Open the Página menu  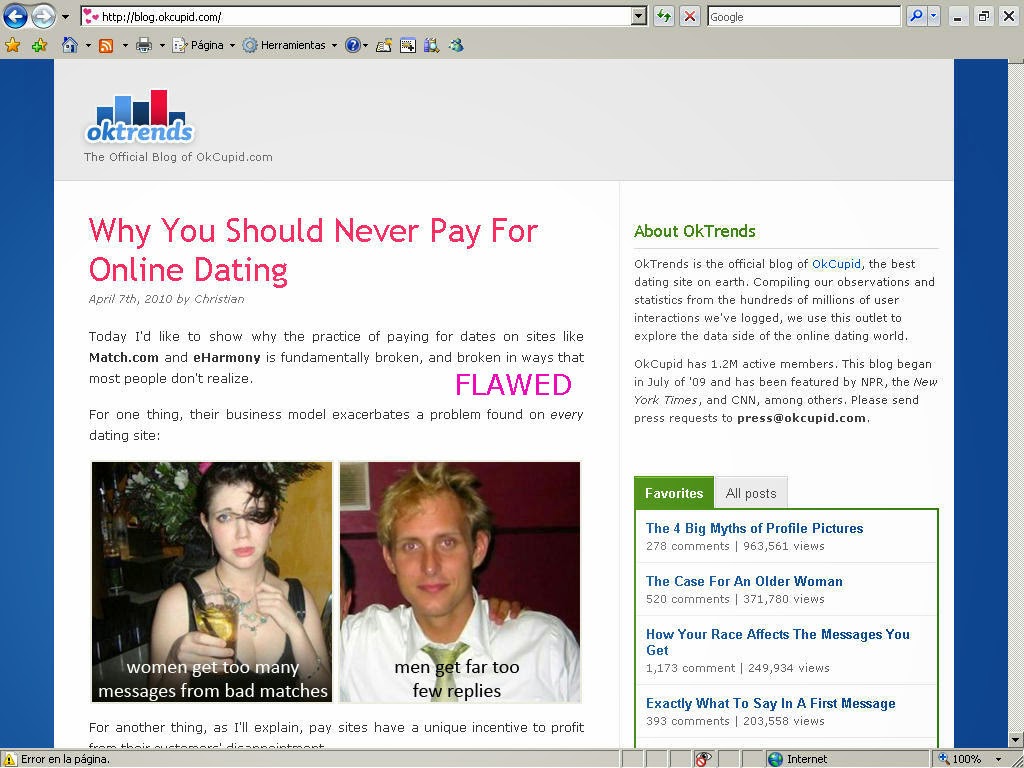[x=203, y=45]
